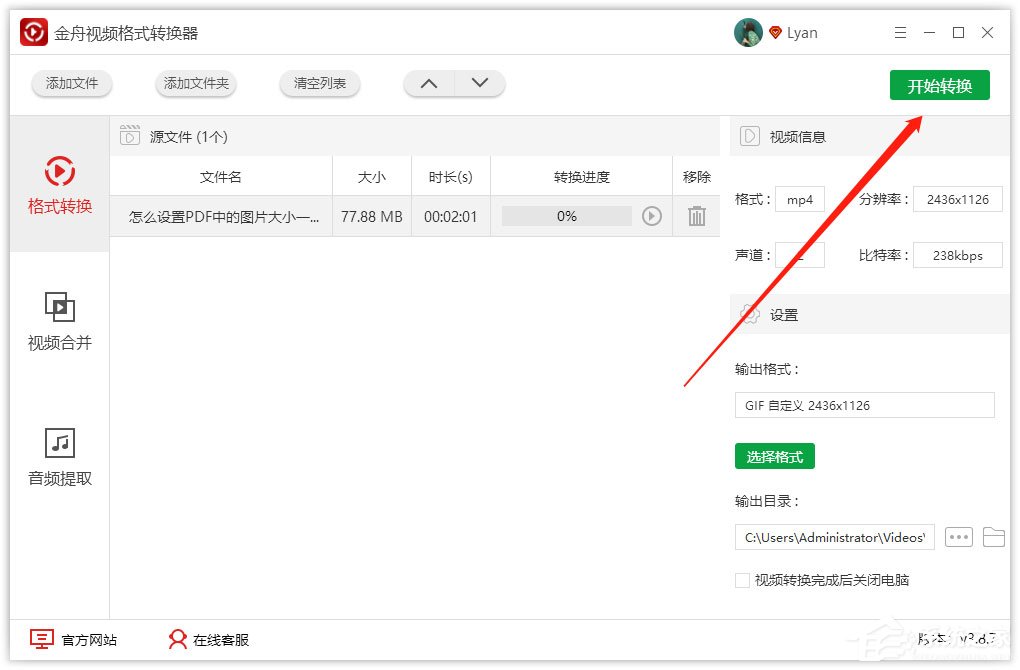Open the 格式 mp4 dropdown
Image resolution: width=1020 pixels, height=670 pixels.
click(x=799, y=199)
